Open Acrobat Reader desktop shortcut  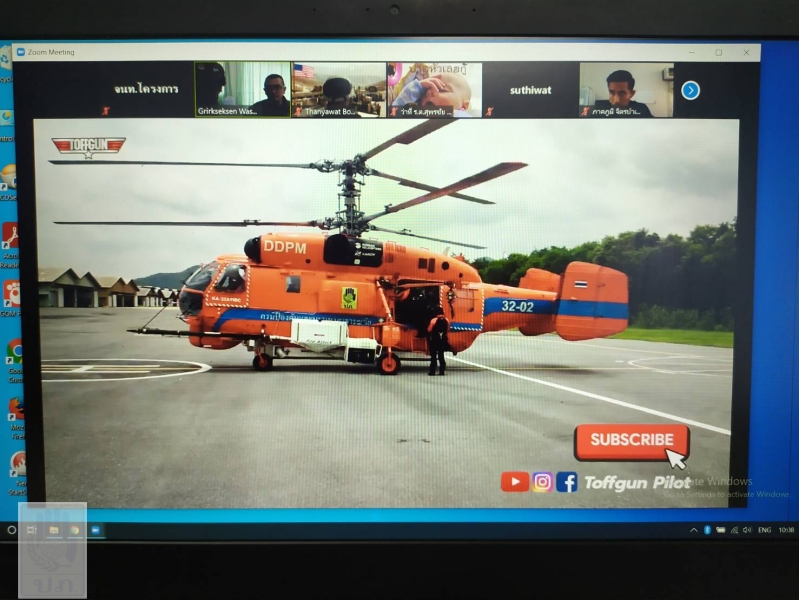[x=10, y=245]
